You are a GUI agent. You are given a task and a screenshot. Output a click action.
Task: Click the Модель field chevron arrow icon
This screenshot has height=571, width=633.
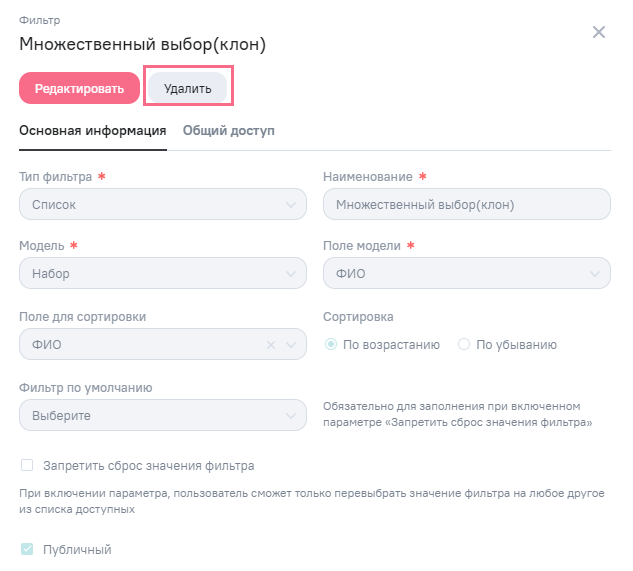coord(291,273)
